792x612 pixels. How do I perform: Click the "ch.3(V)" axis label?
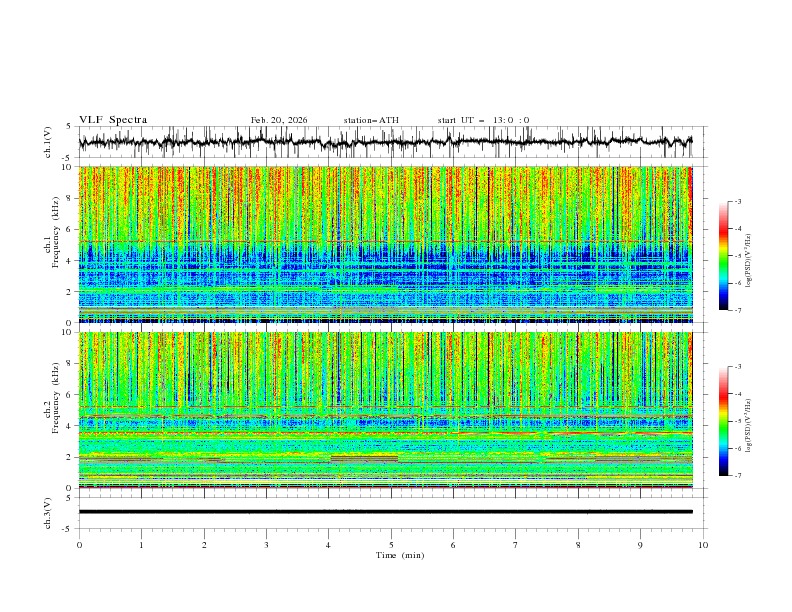pos(48,513)
